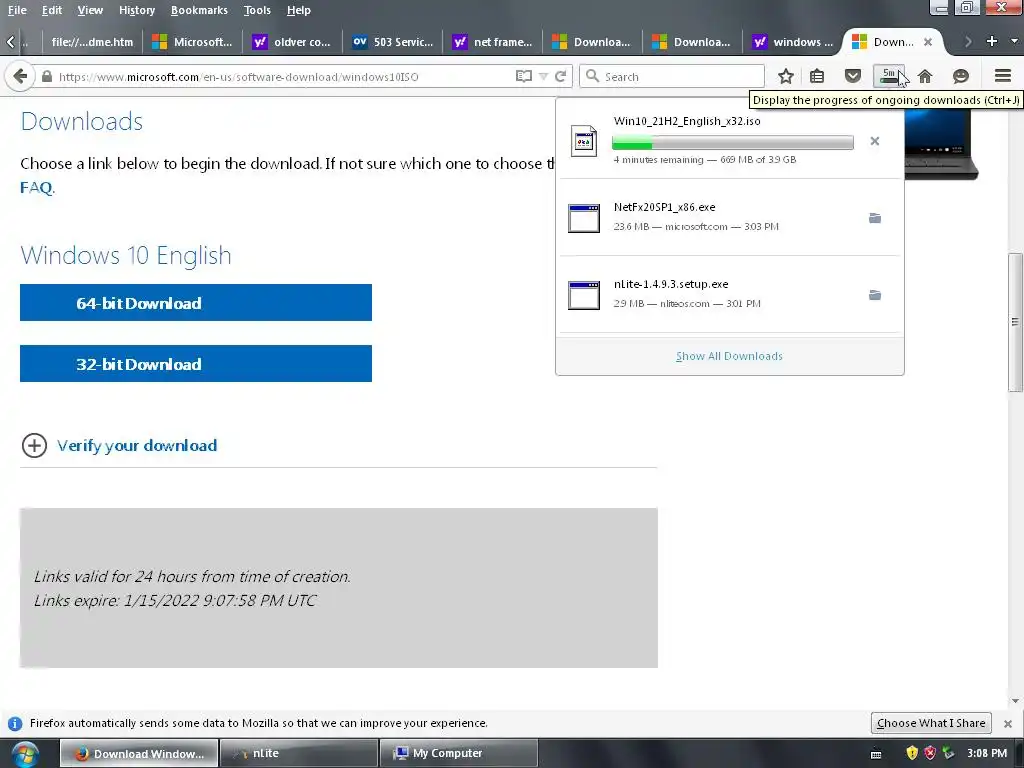Click the information icon in notification bar
The width and height of the screenshot is (1024, 768).
[15, 724]
